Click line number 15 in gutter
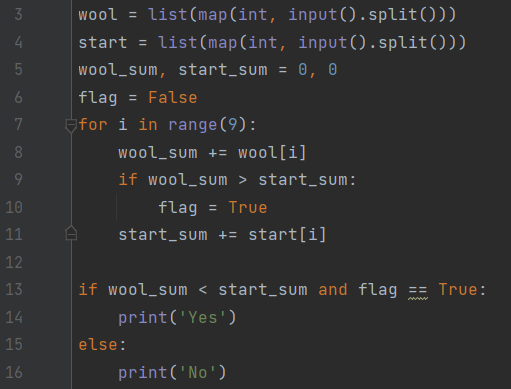 [x=14, y=345]
